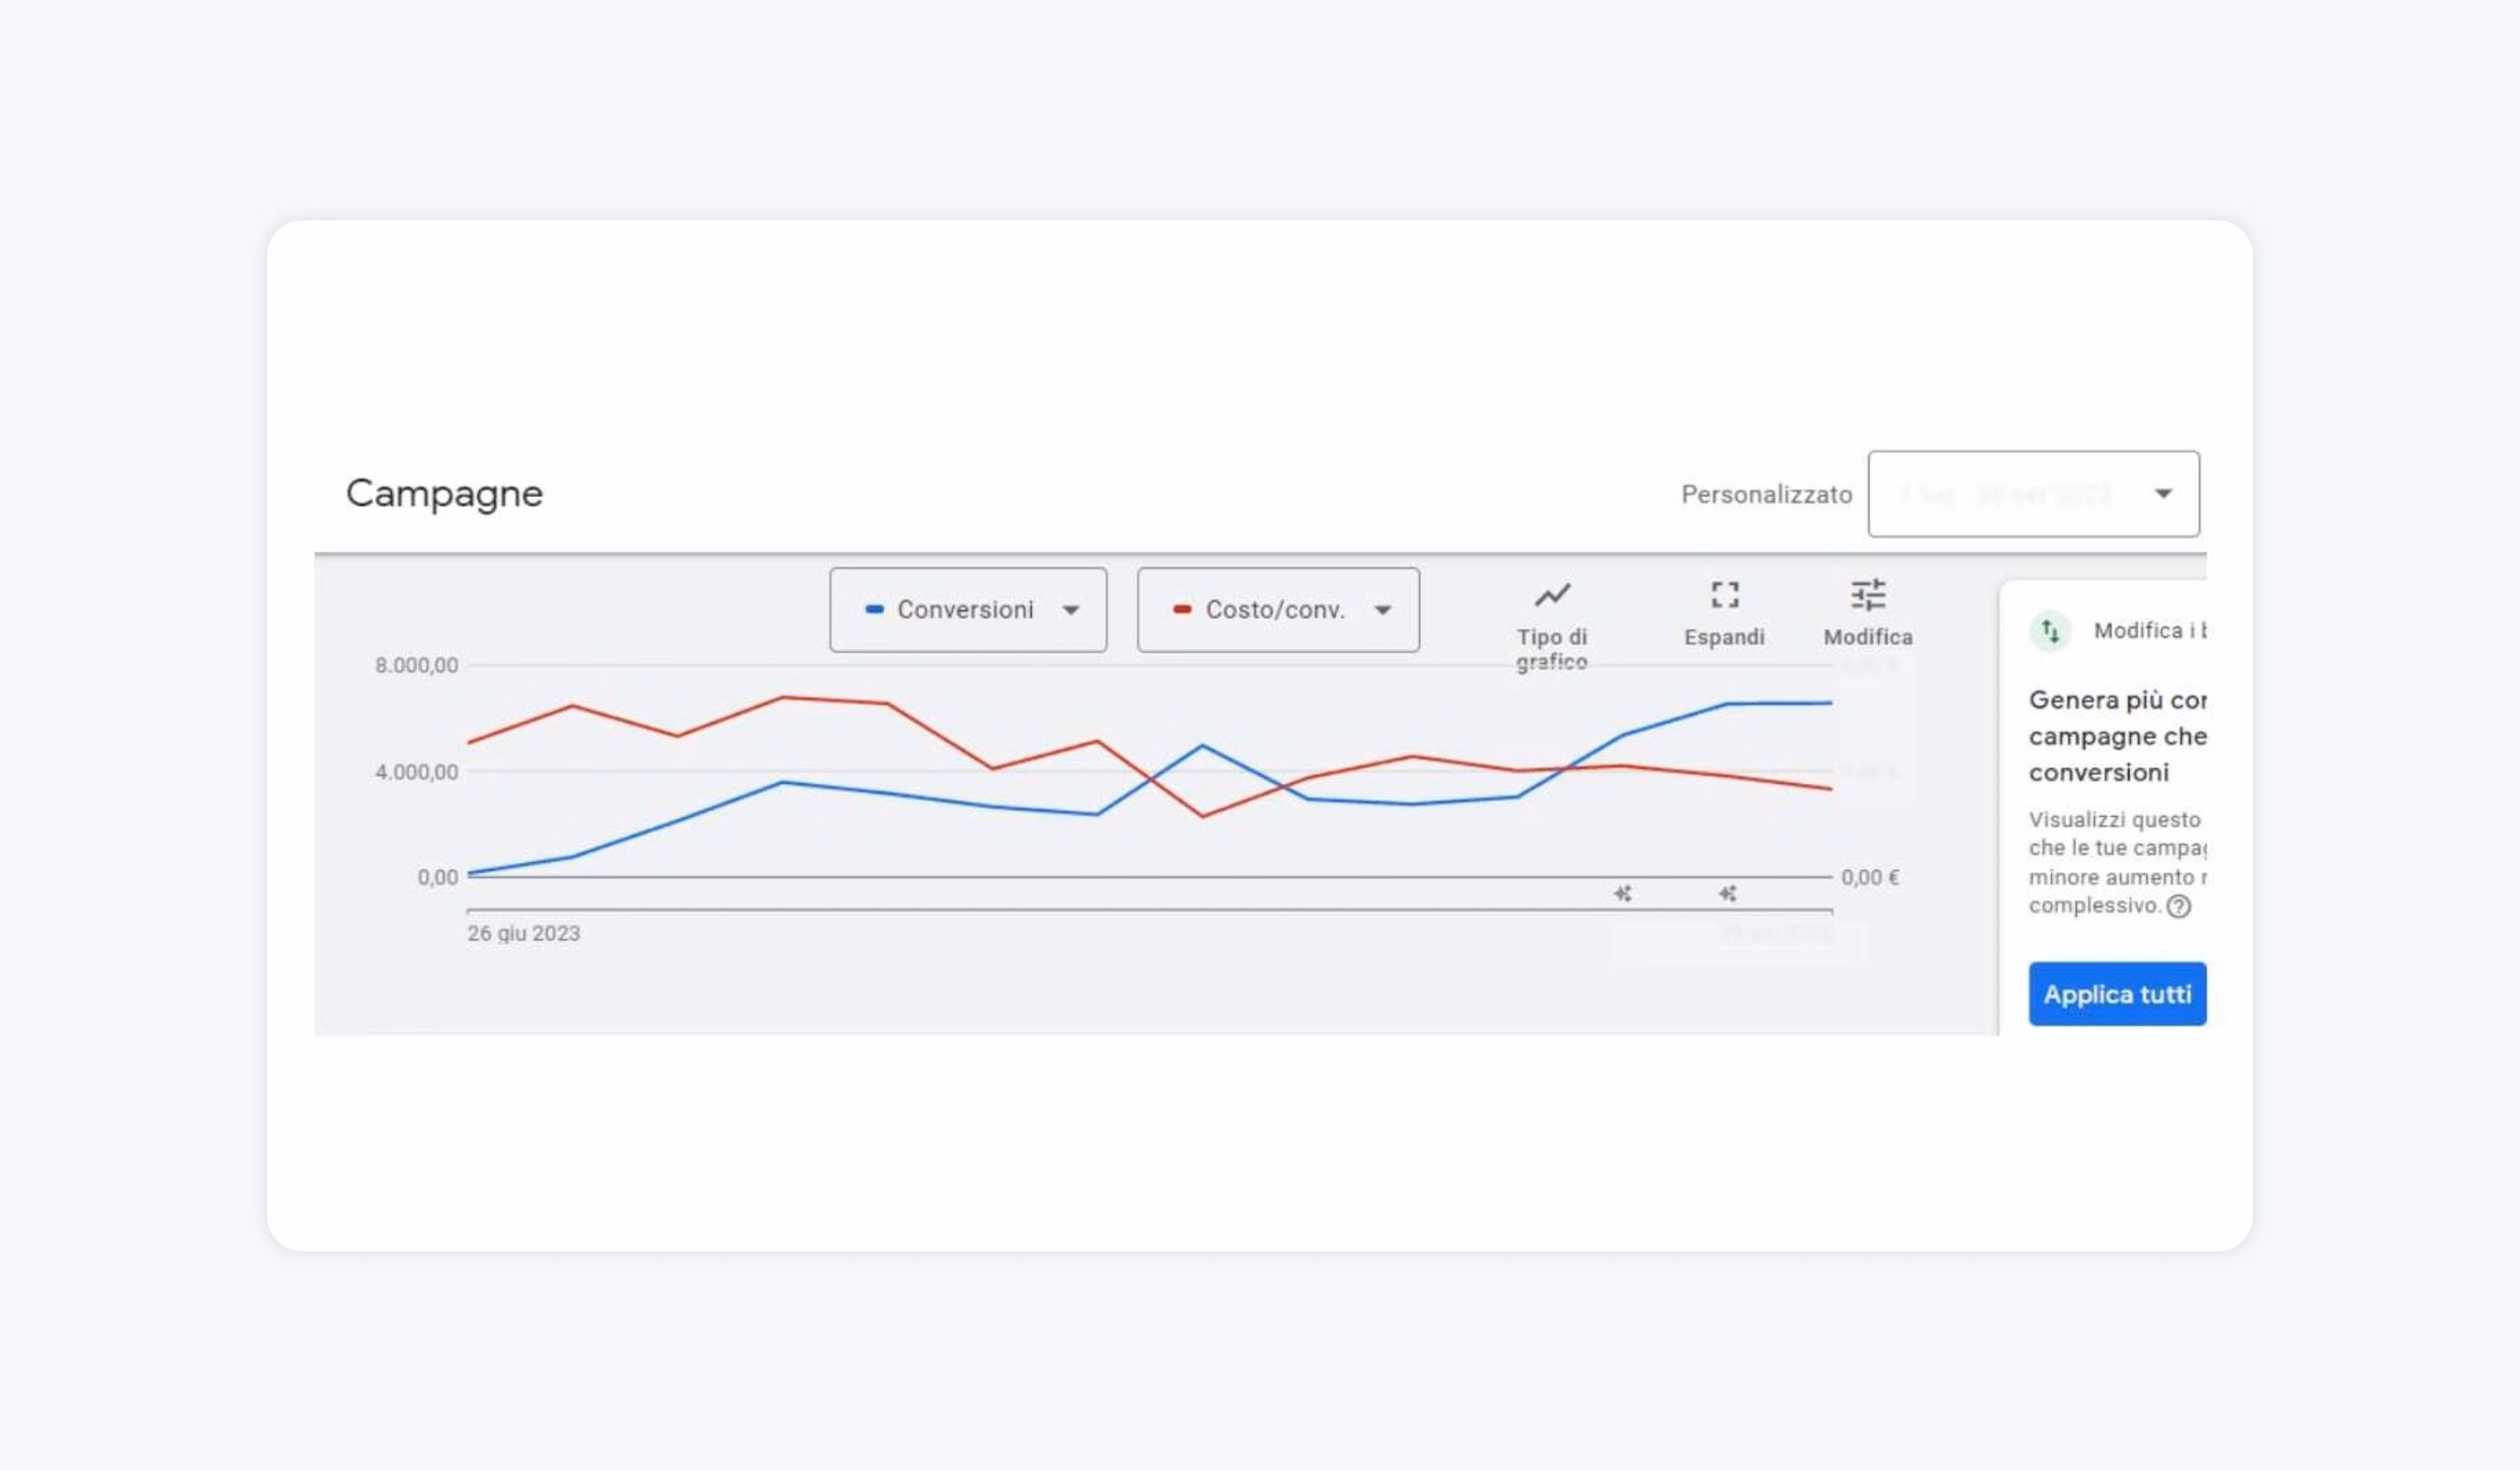Open the Tipo di grafico chart type icon

[x=1552, y=596]
